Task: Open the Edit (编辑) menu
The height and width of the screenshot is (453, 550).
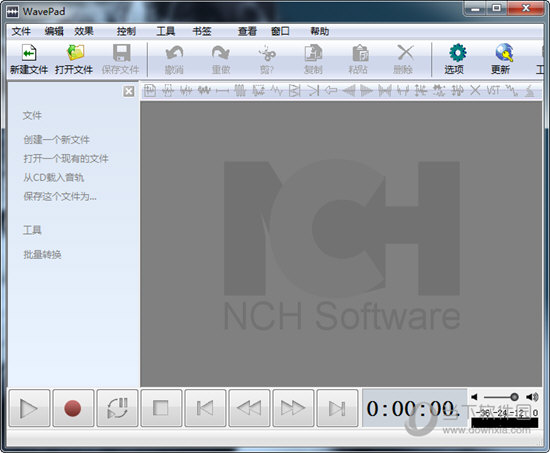Action: tap(54, 32)
